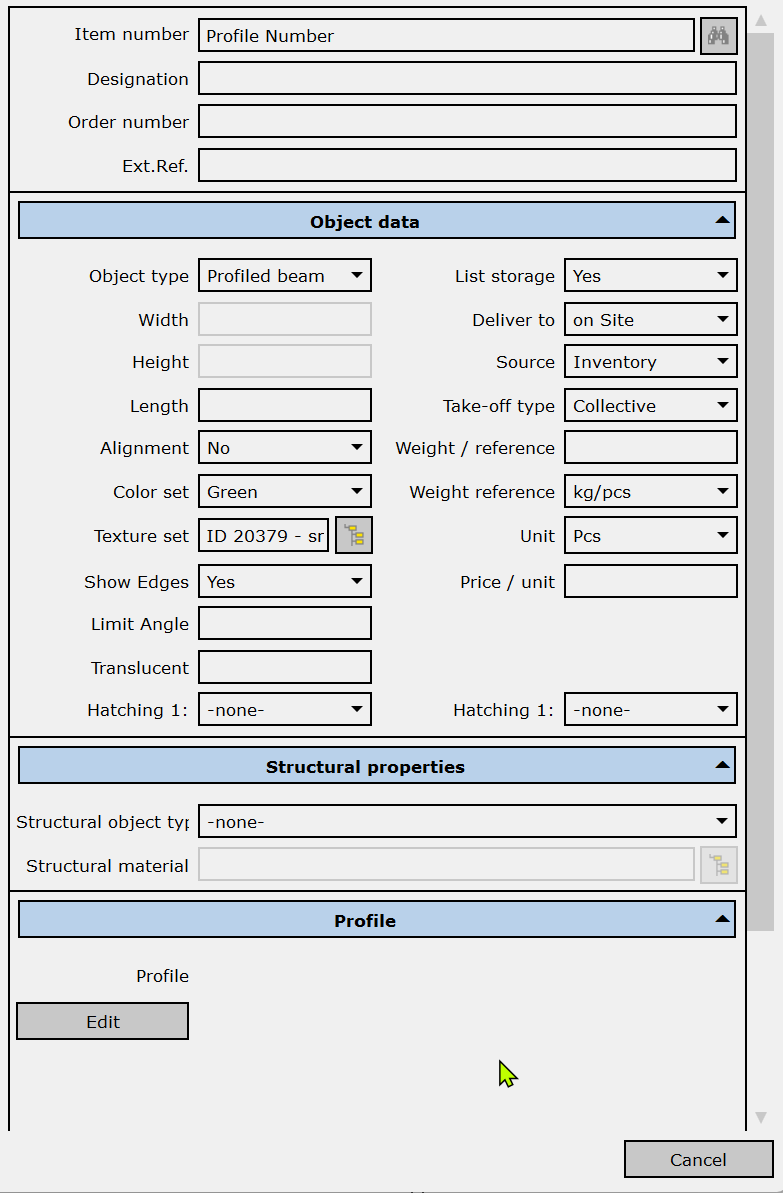Open the Weight reference kg/pcs dropdown
Viewport: 783px width, 1193px height.
click(650, 492)
